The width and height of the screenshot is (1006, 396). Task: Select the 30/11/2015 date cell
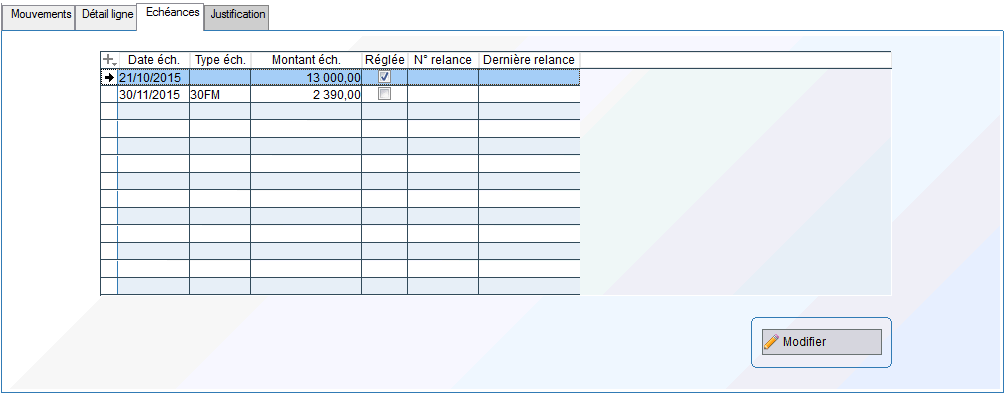154,94
